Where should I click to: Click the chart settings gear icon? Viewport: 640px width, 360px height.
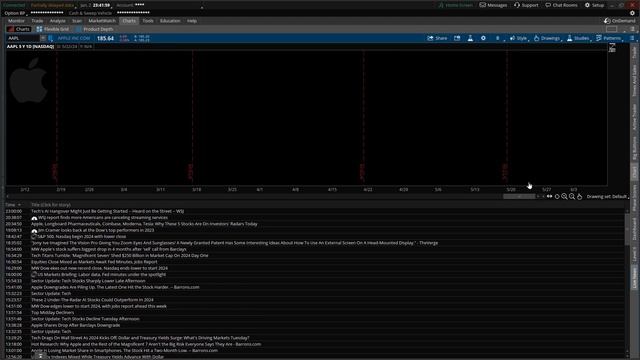pyautogui.click(x=483, y=38)
